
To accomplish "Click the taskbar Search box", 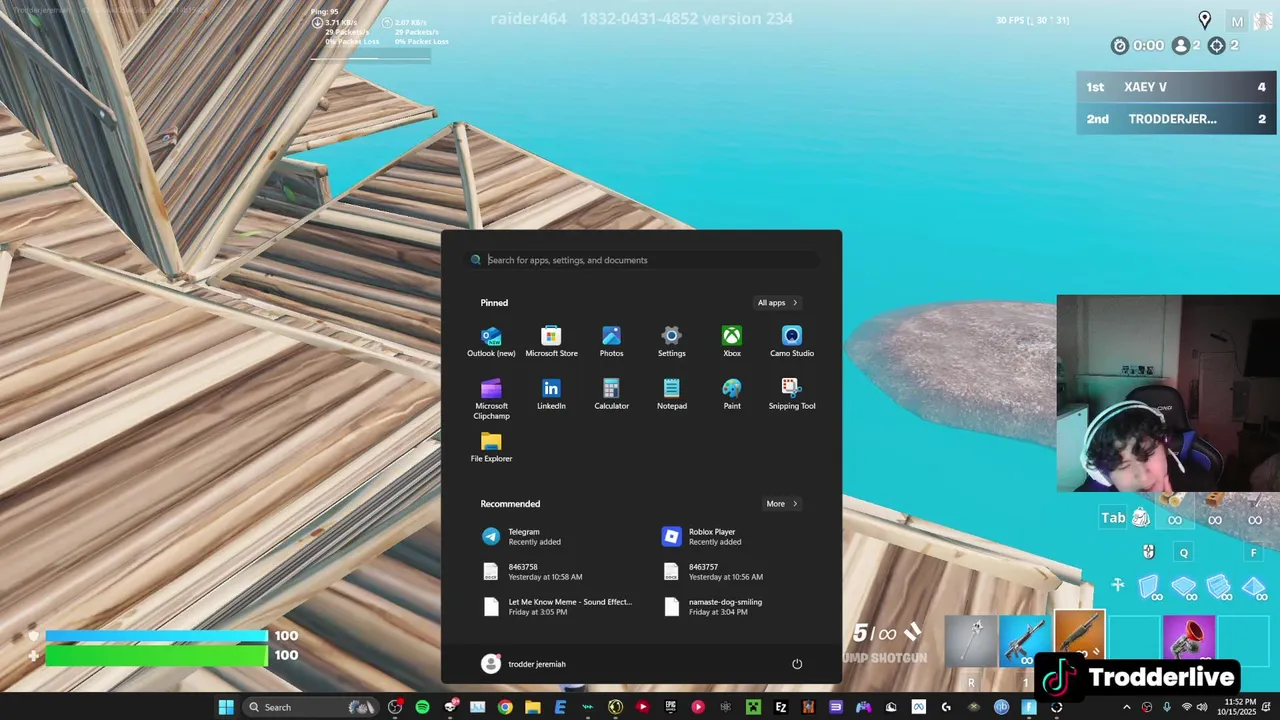I will tap(311, 707).
